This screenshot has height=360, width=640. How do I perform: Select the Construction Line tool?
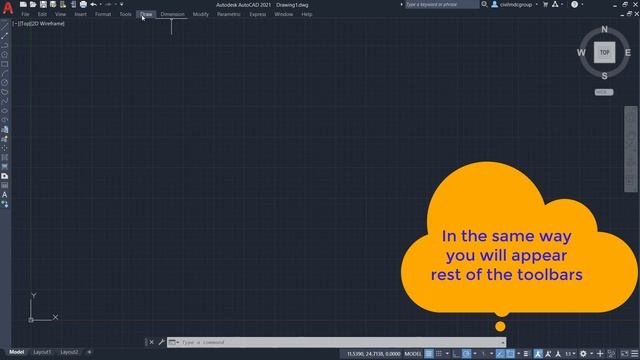(4, 36)
